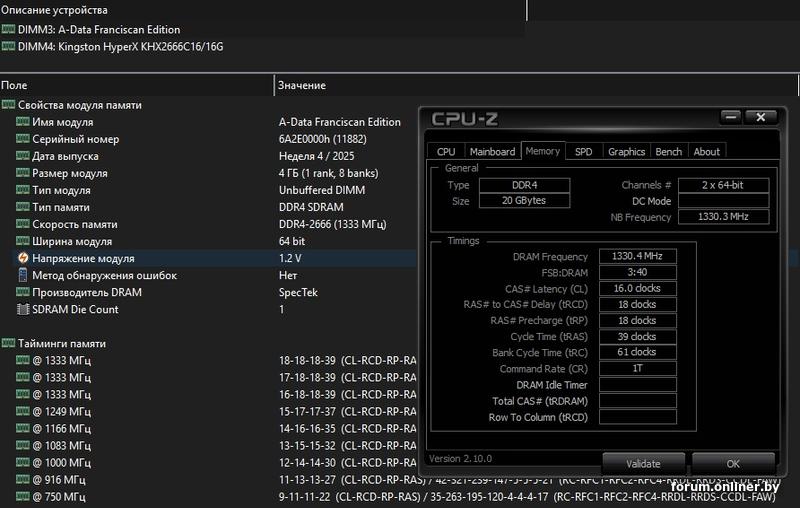800x508 pixels.
Task: Click the icon next to Производитель DRAM
Action: coord(22,292)
